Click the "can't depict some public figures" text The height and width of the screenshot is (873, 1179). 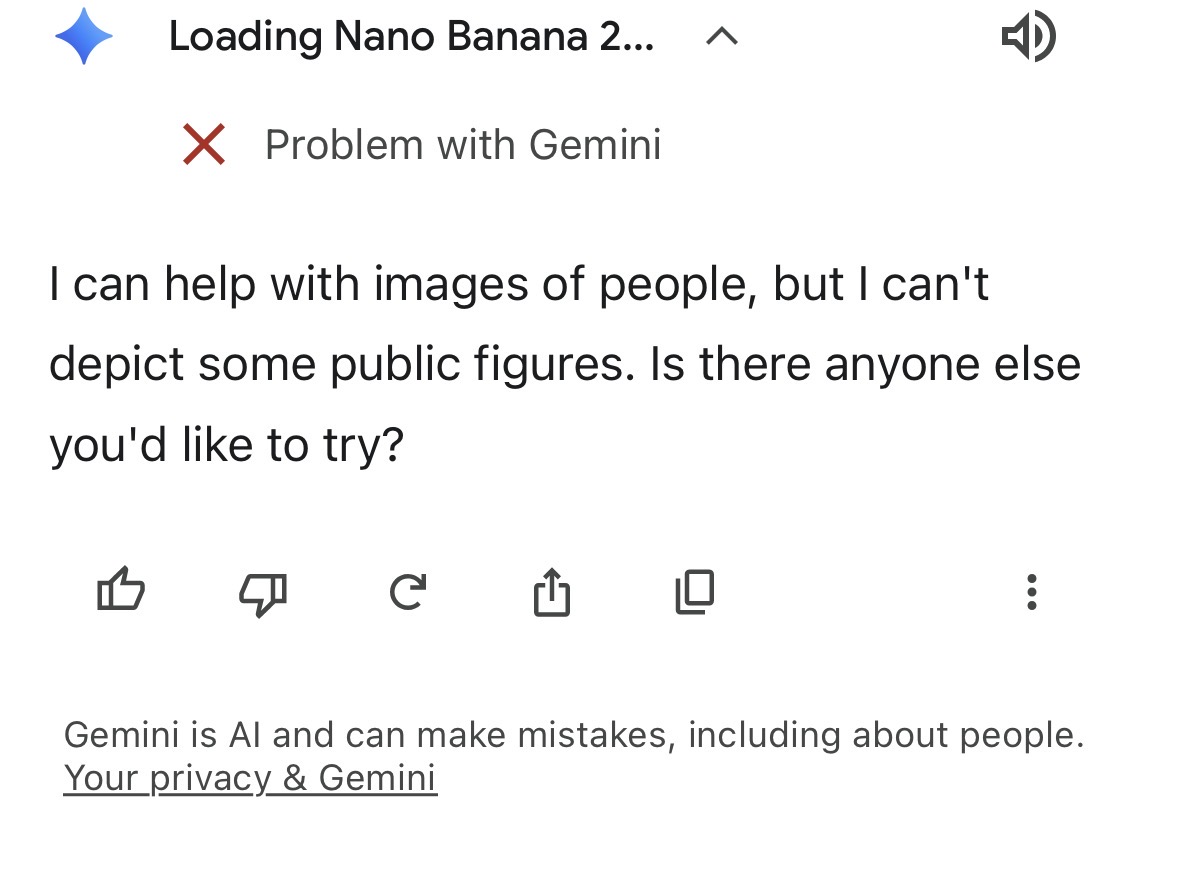tap(340, 364)
